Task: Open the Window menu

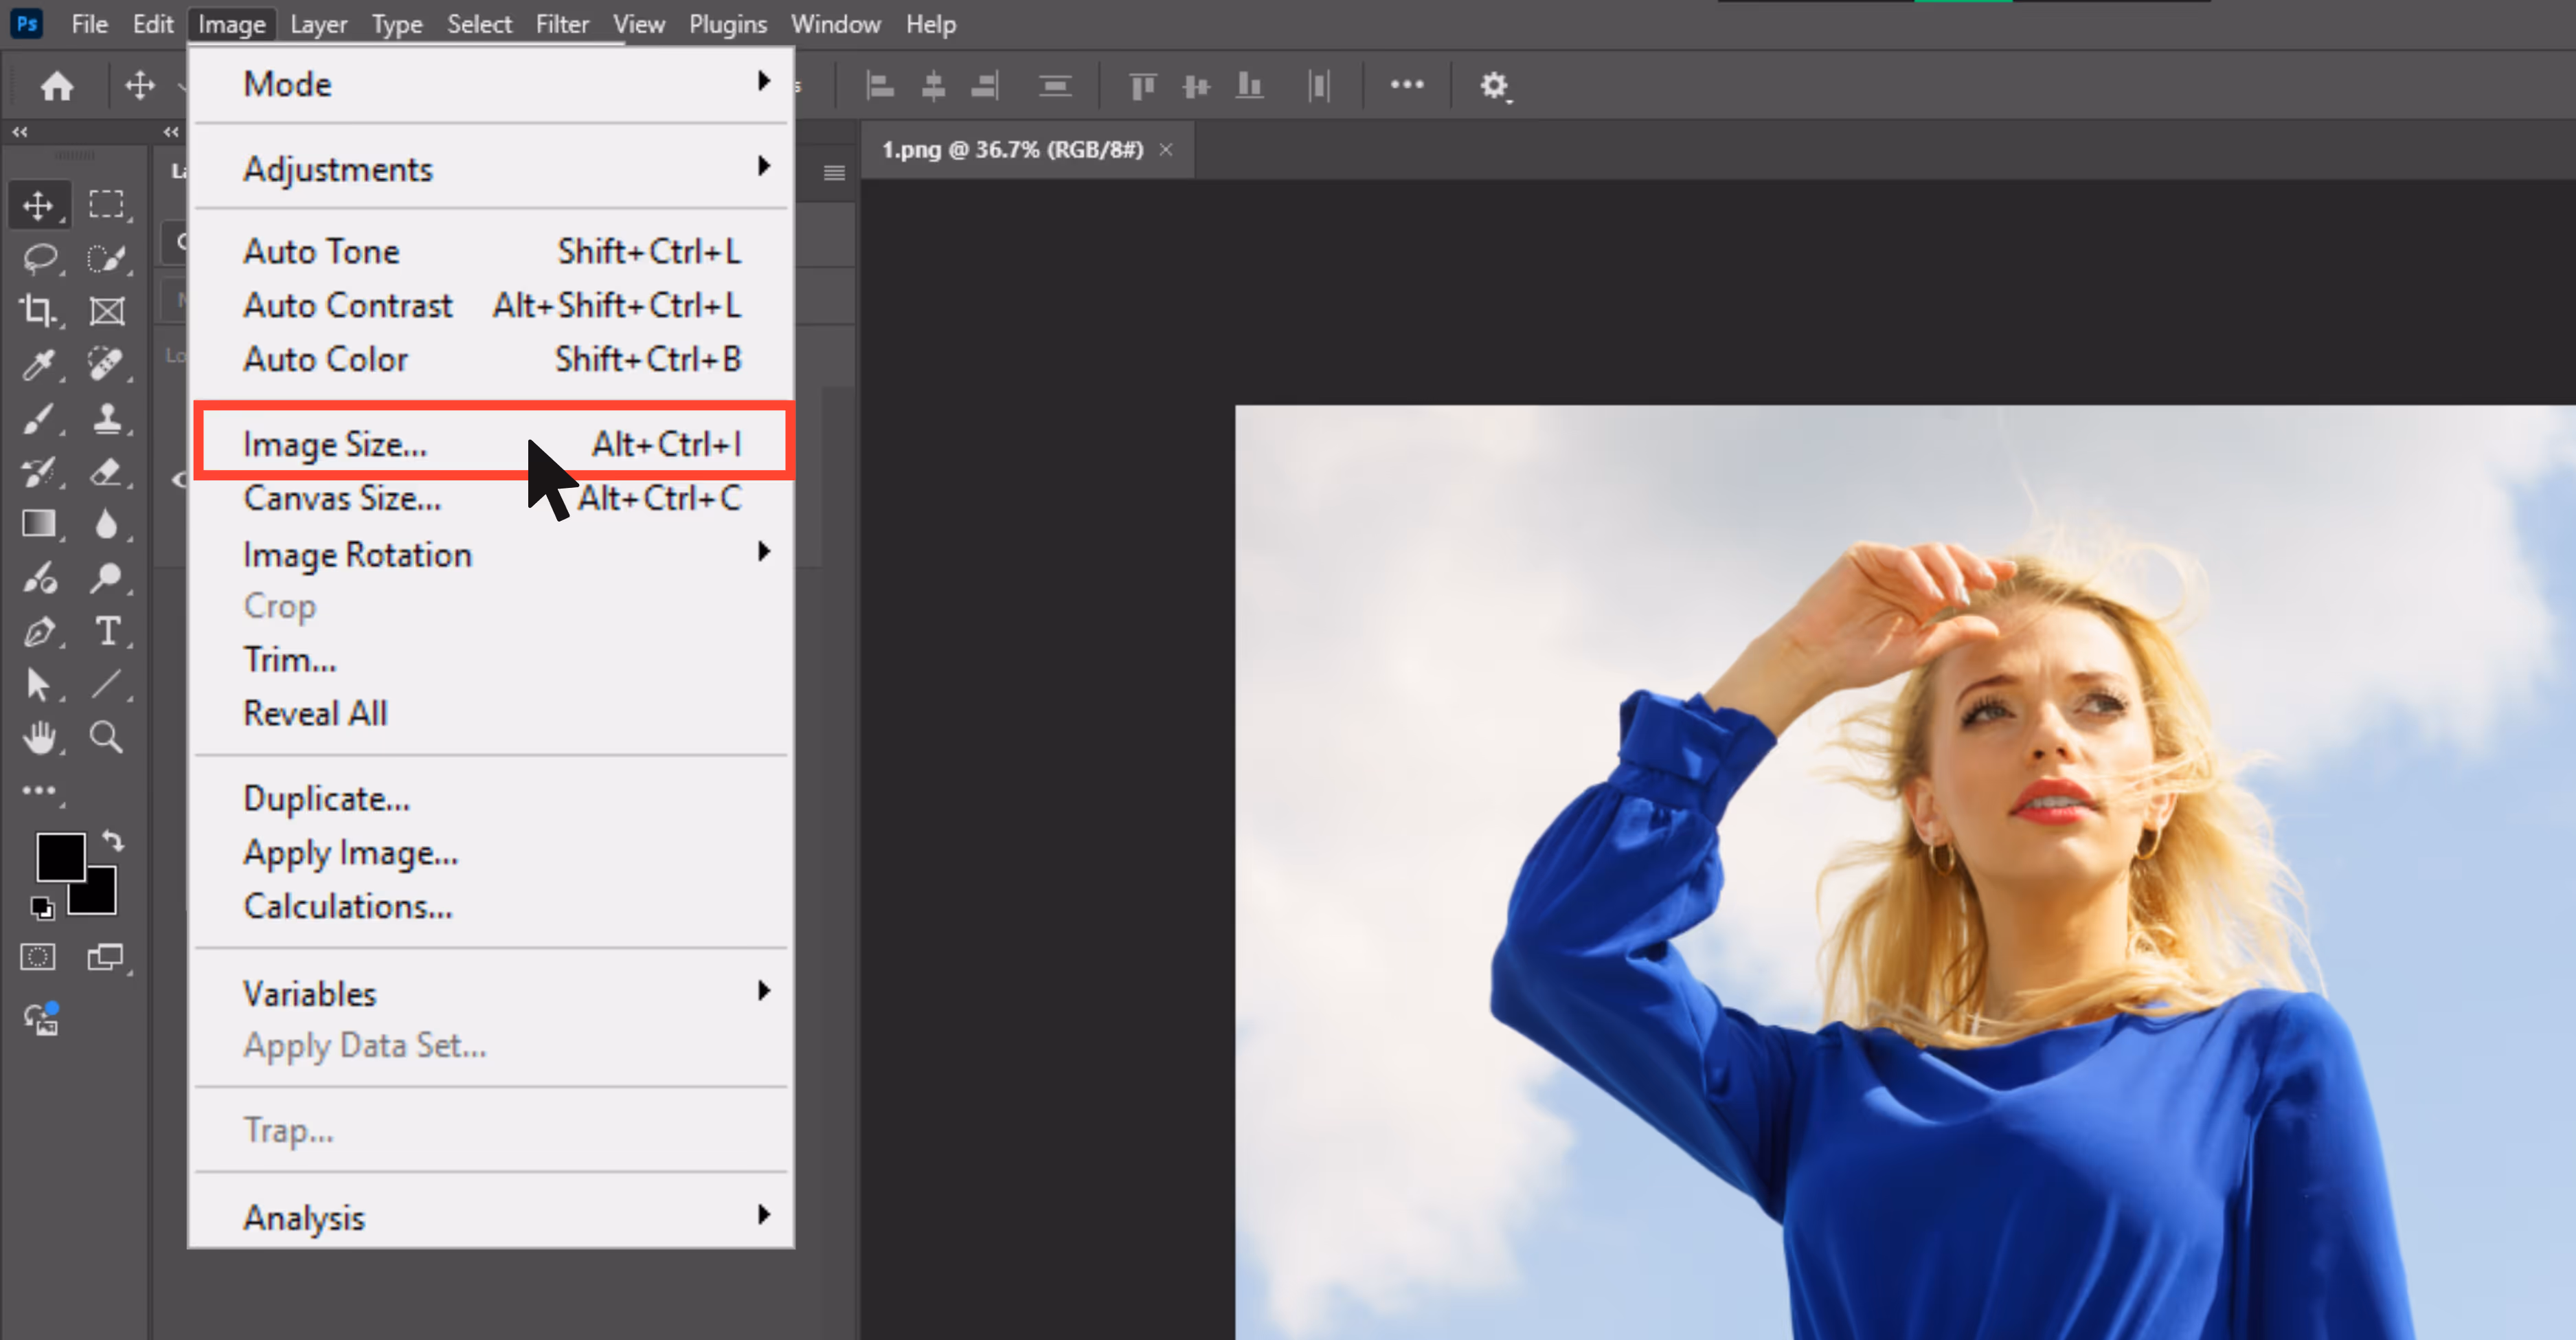Action: pos(836,24)
